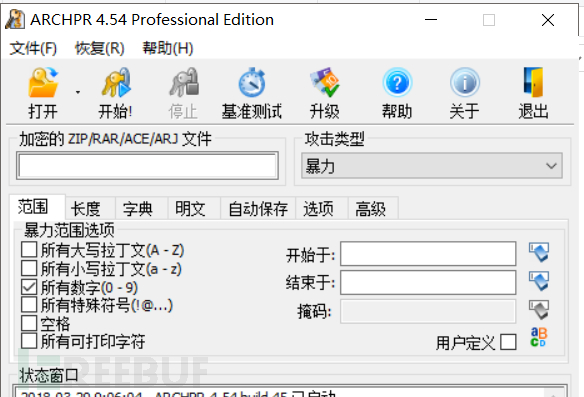Viewport: 584px width, 397px height.
Task: Click the encrypted ZIP/RAR file path field
Action: [x=147, y=165]
